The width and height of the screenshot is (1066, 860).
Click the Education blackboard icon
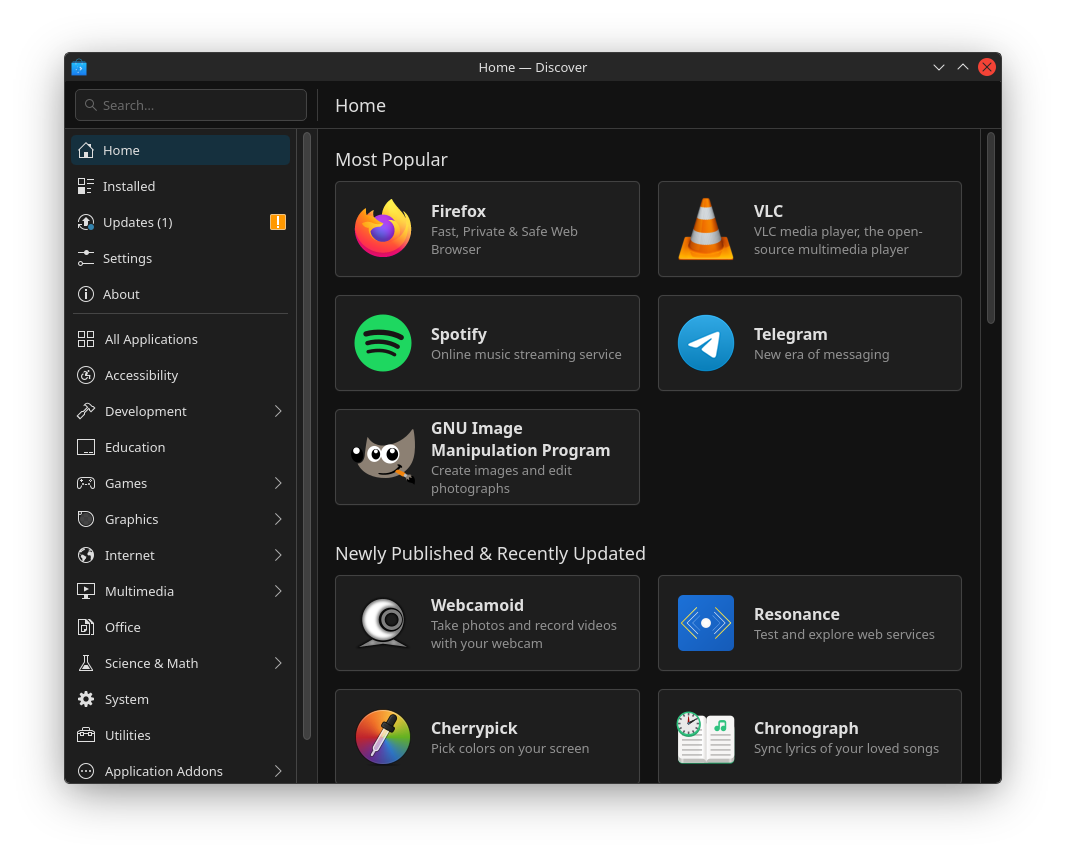coord(86,447)
